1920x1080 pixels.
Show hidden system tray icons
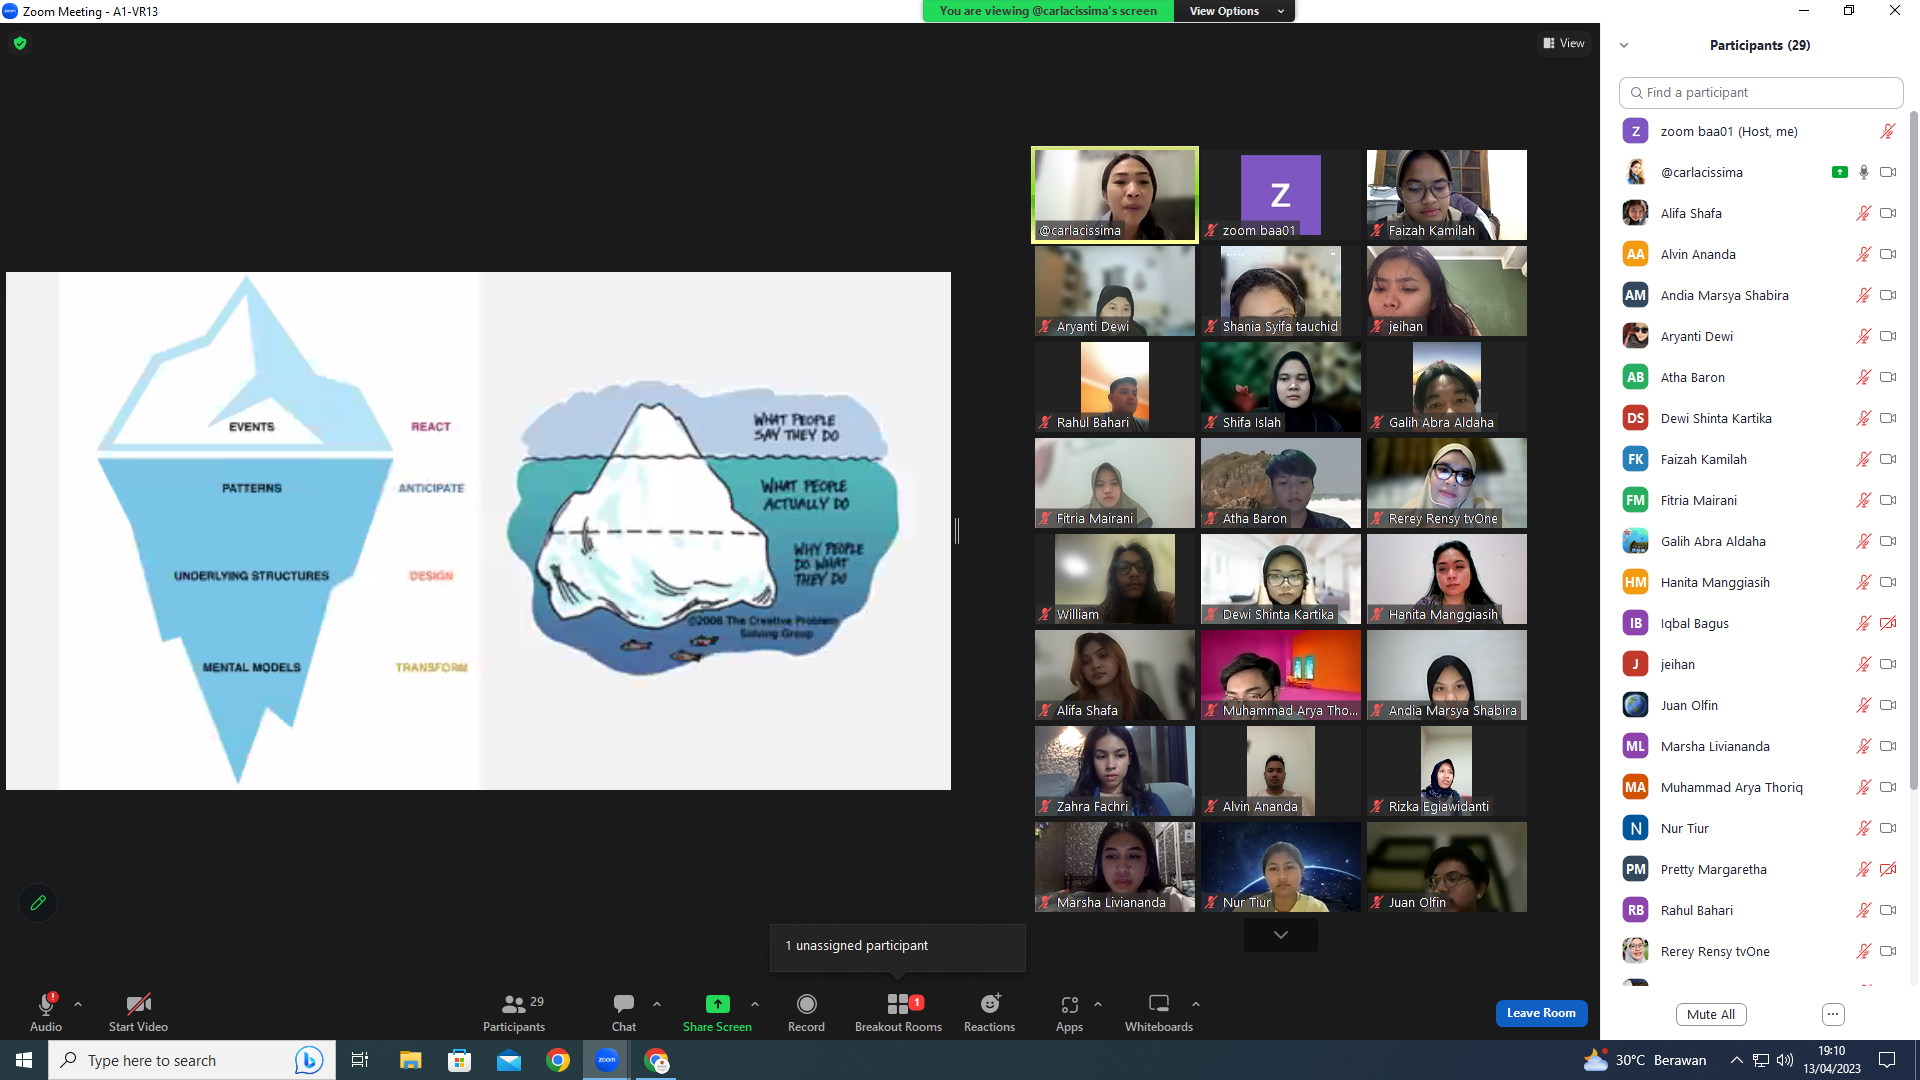click(1737, 1060)
